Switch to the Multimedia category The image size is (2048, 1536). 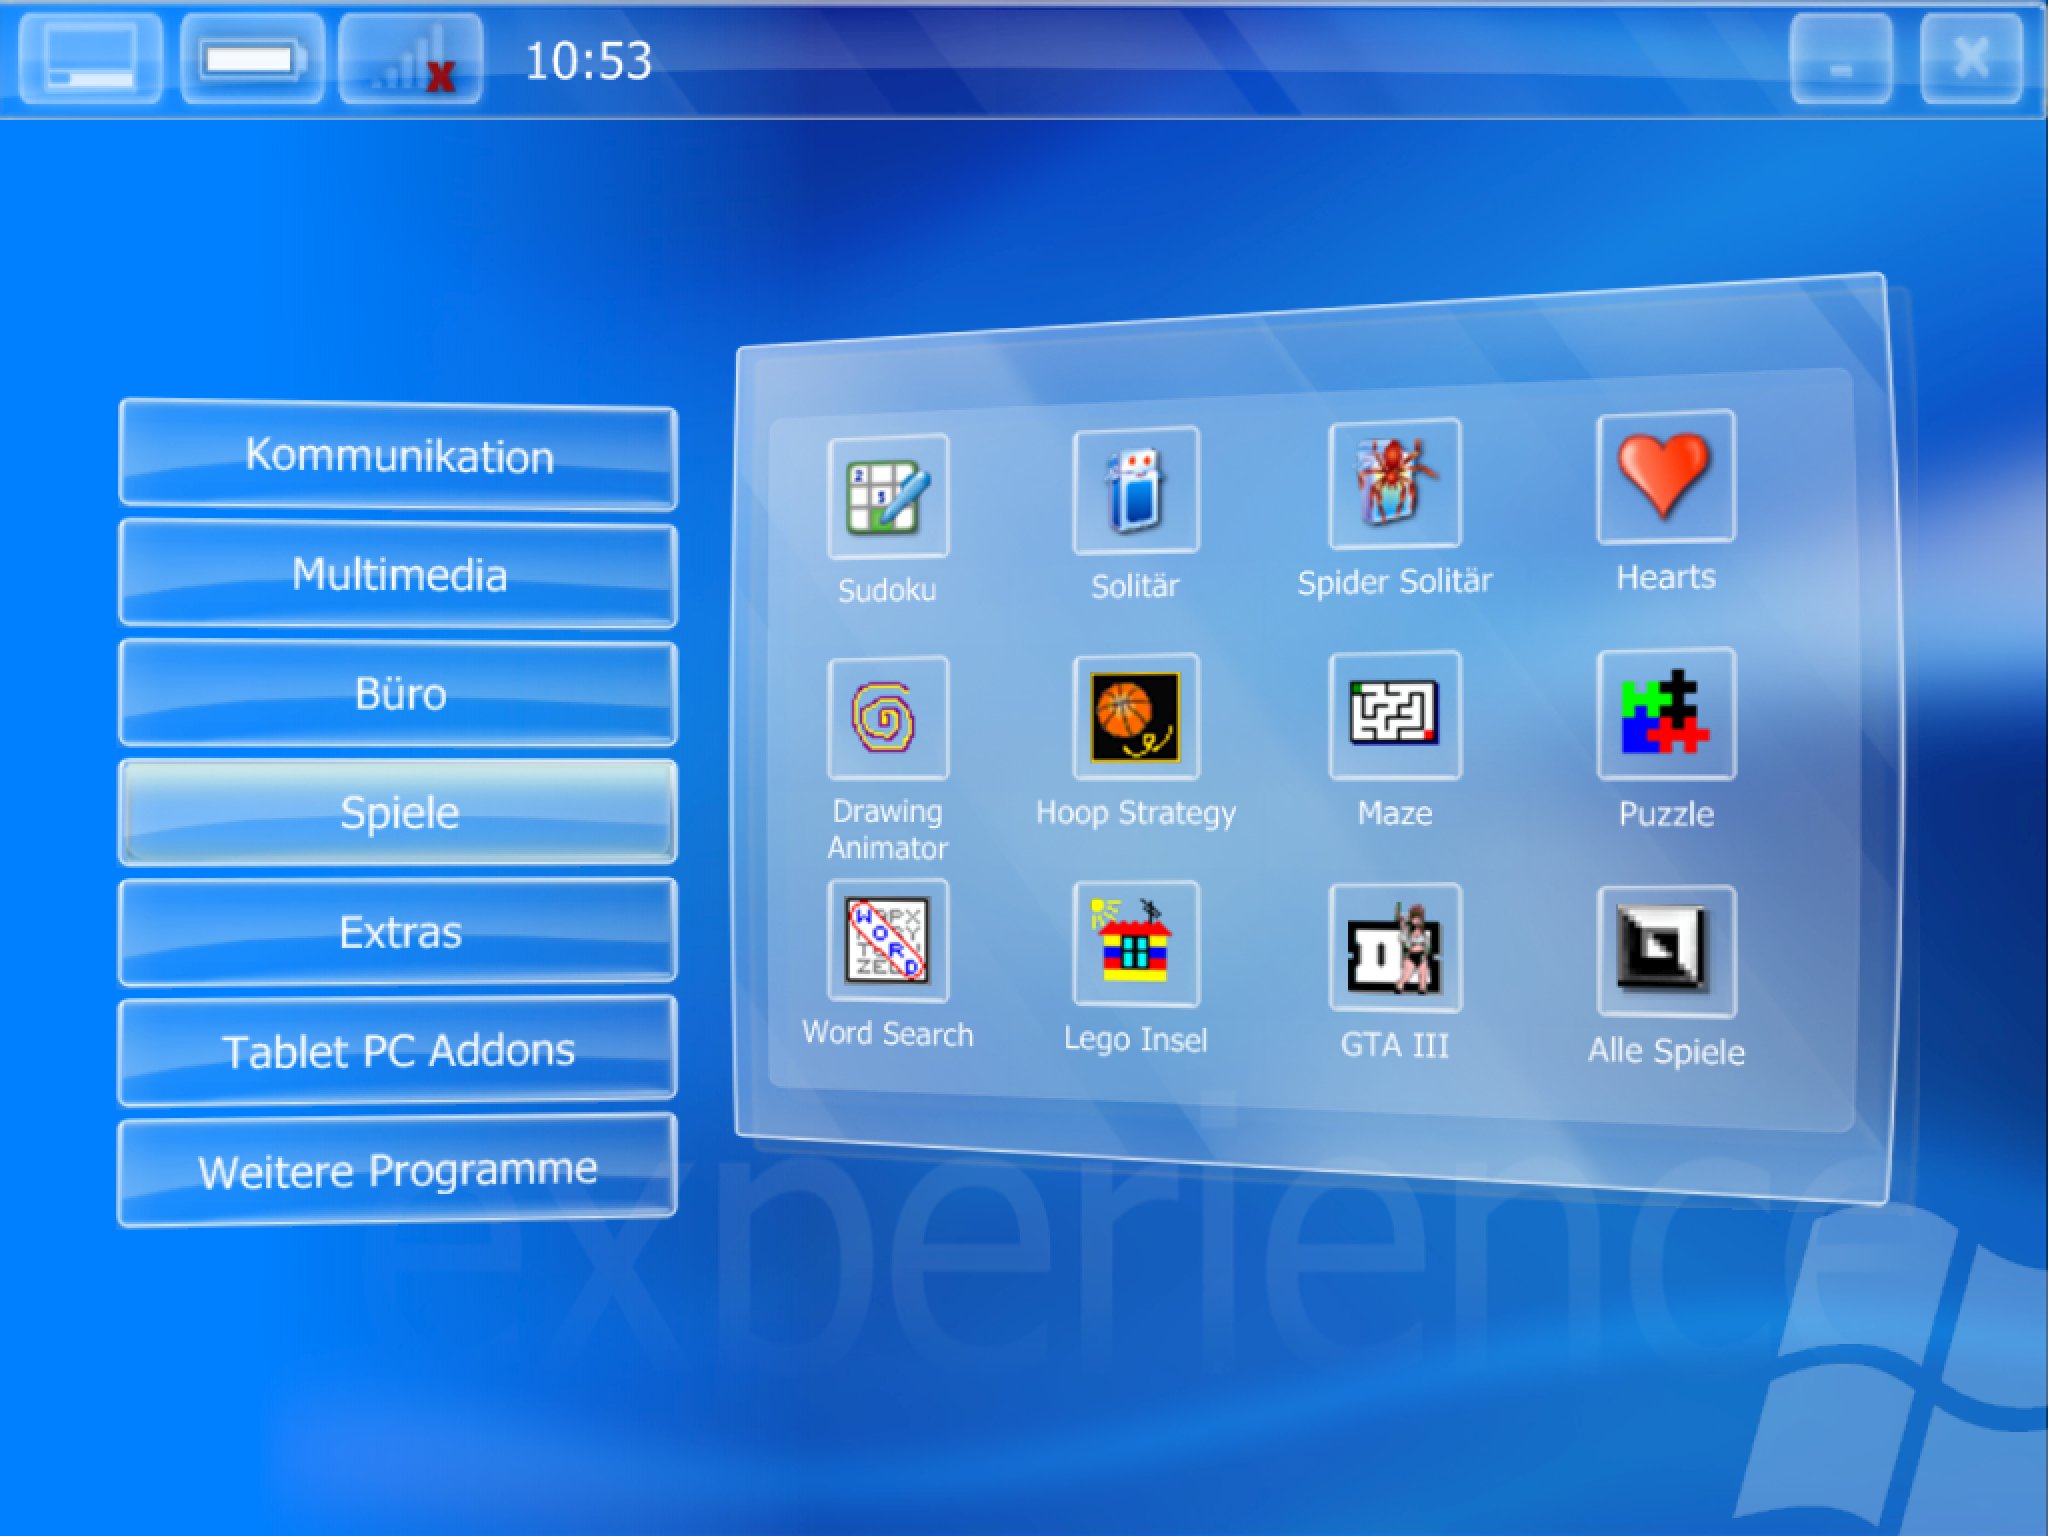click(x=398, y=574)
